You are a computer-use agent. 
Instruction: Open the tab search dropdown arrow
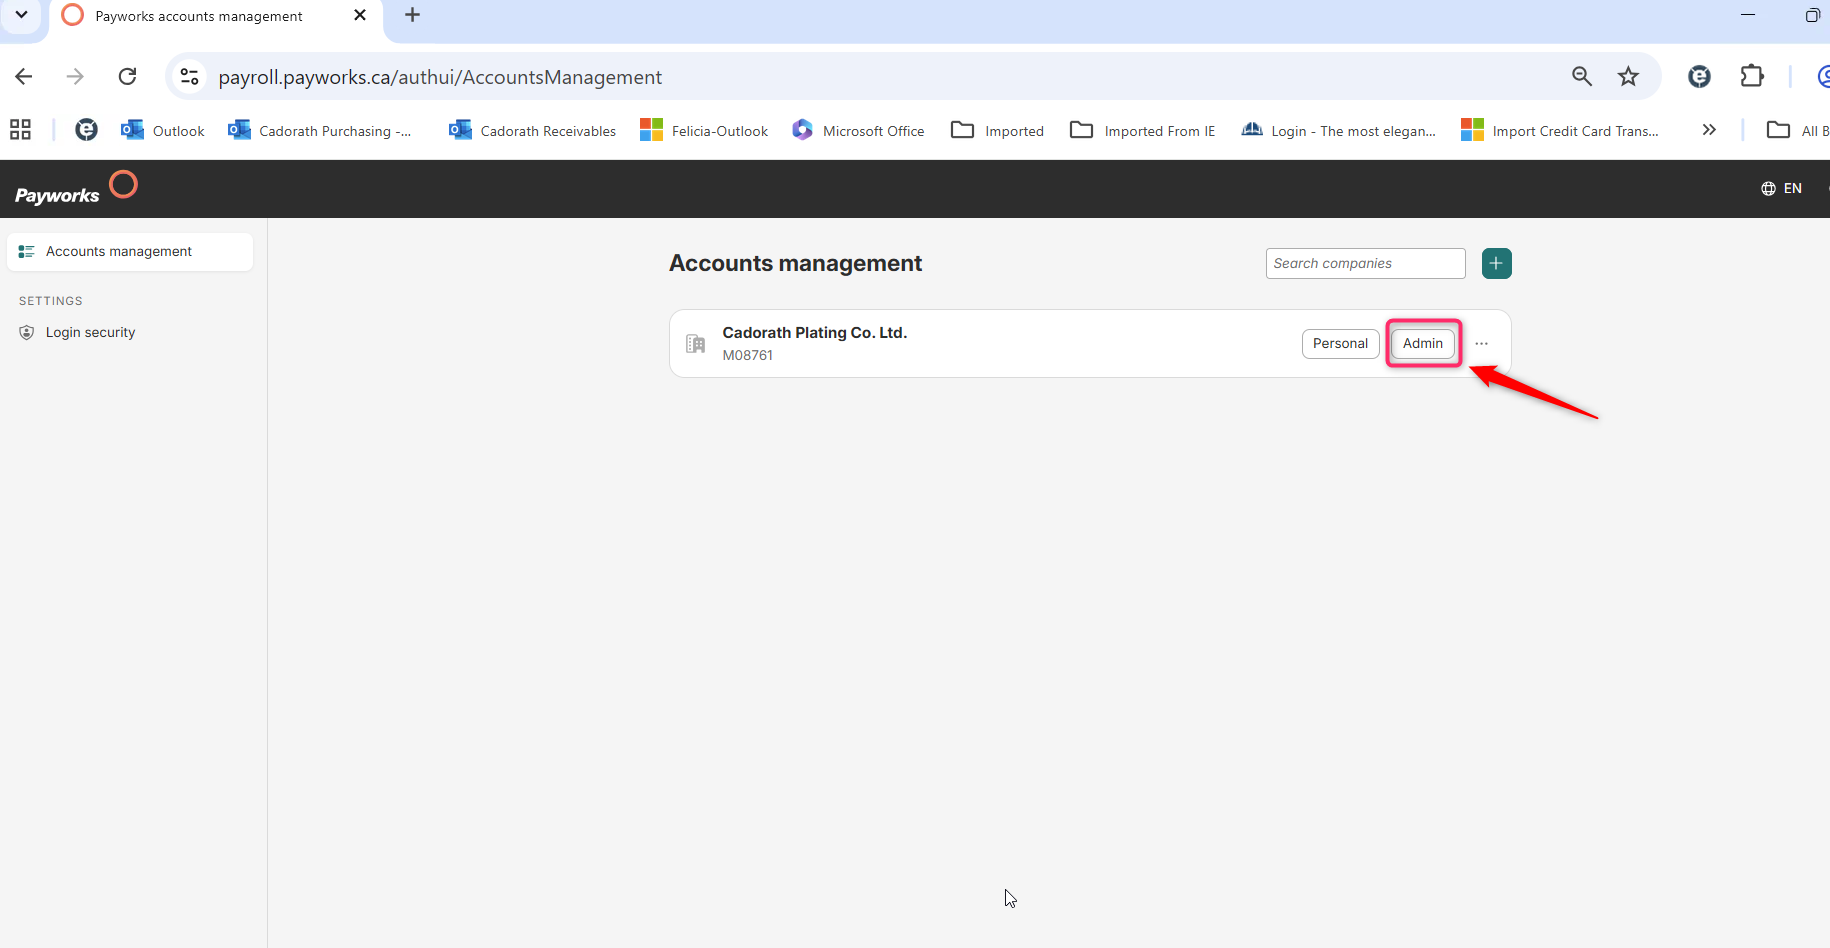(21, 15)
